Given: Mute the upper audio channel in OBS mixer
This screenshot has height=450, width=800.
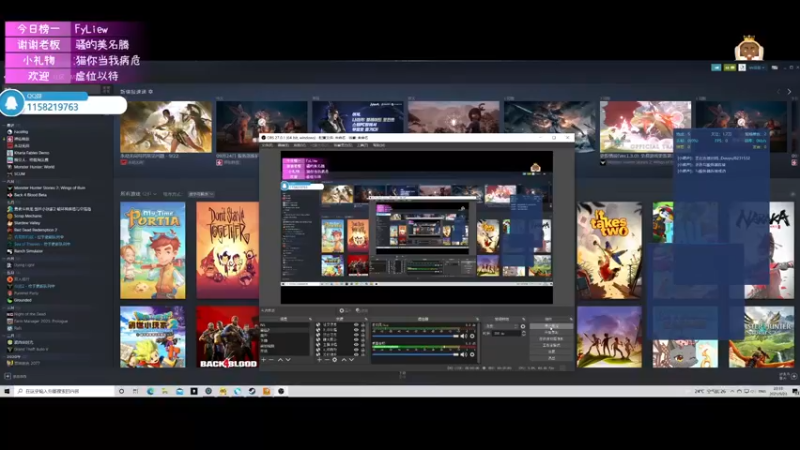Looking at the screenshot, I should (x=464, y=336).
